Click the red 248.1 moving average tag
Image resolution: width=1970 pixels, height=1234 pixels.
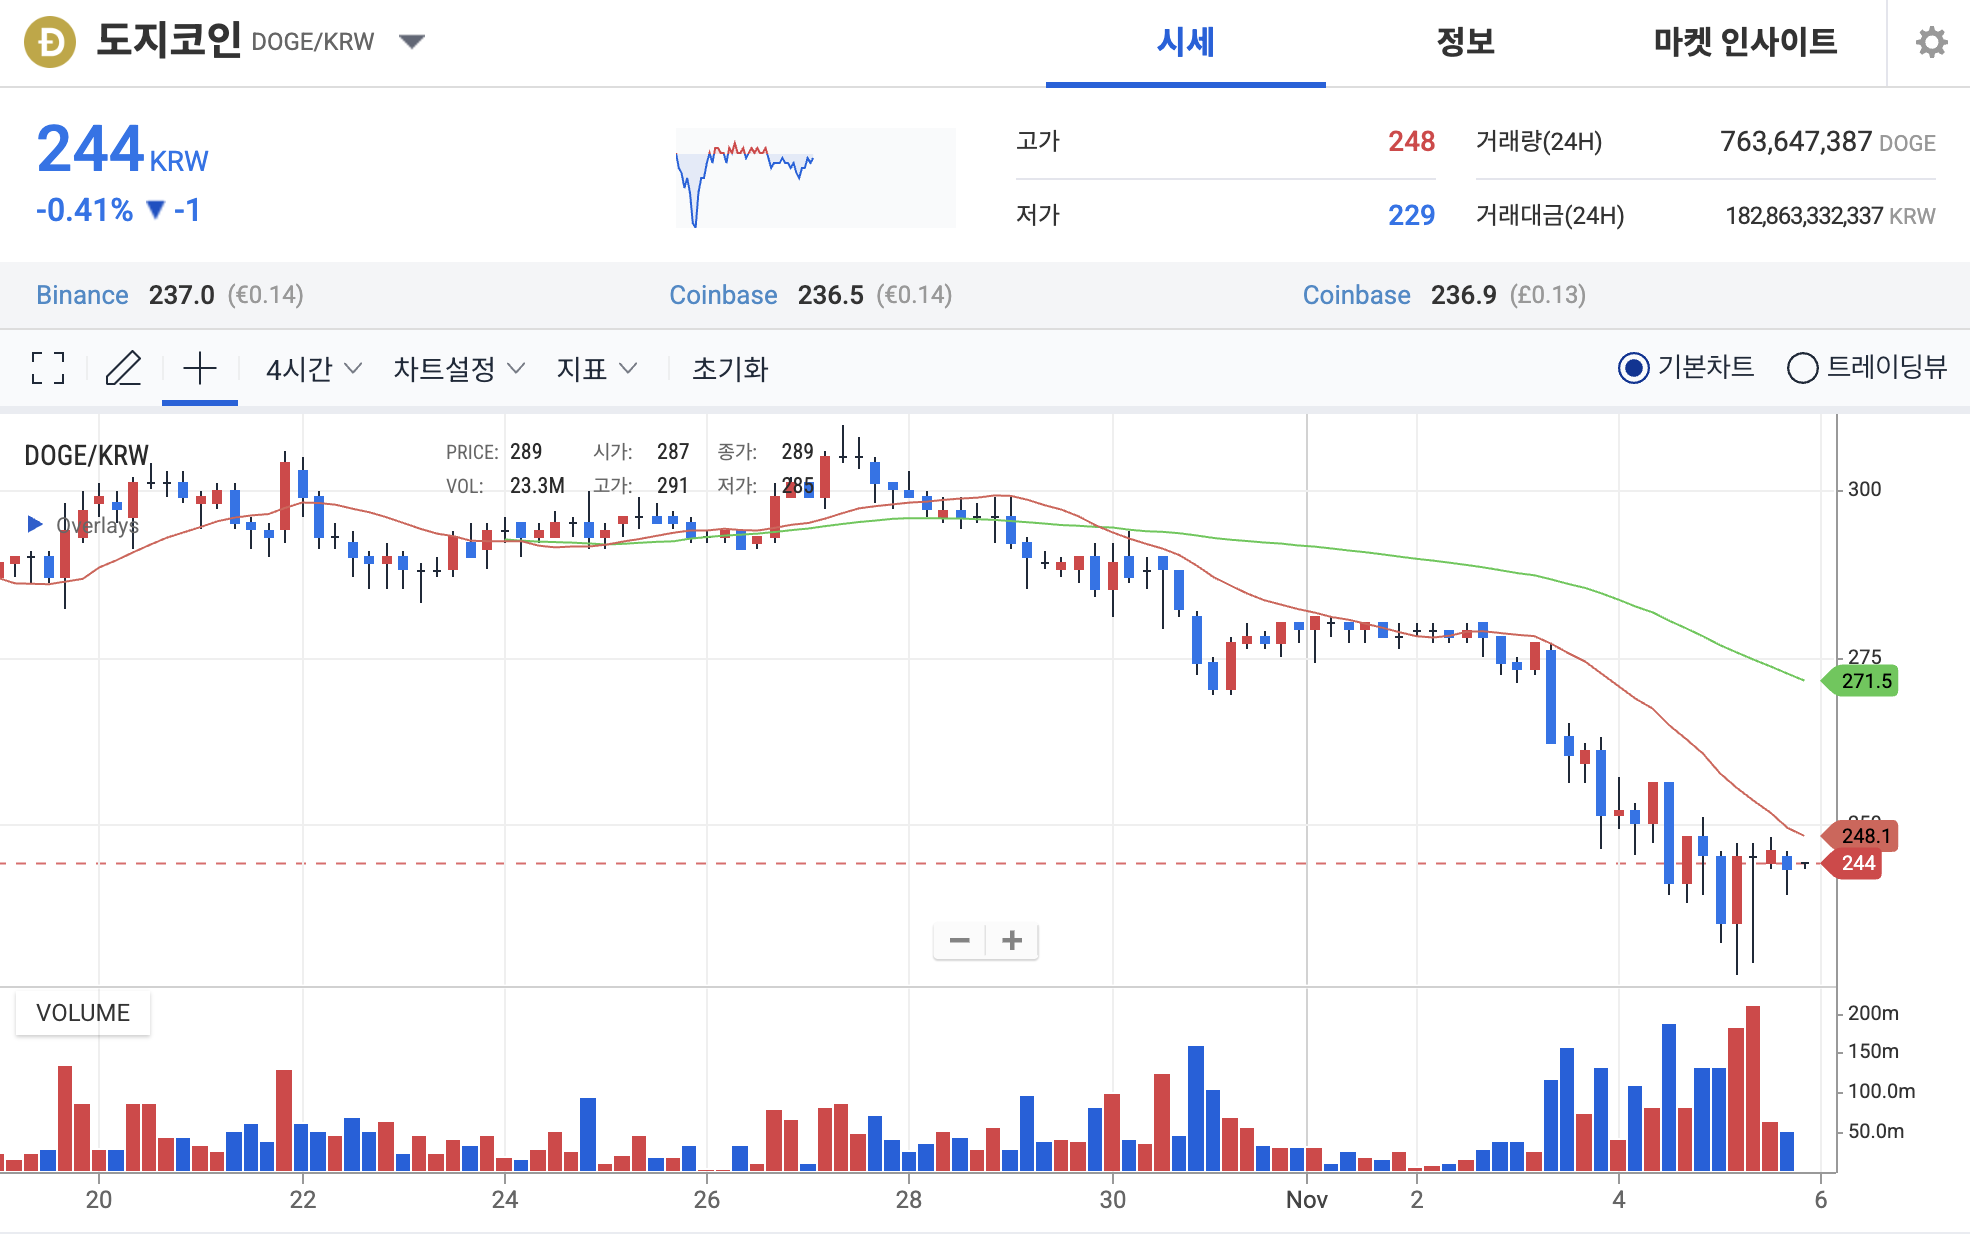tap(1862, 836)
